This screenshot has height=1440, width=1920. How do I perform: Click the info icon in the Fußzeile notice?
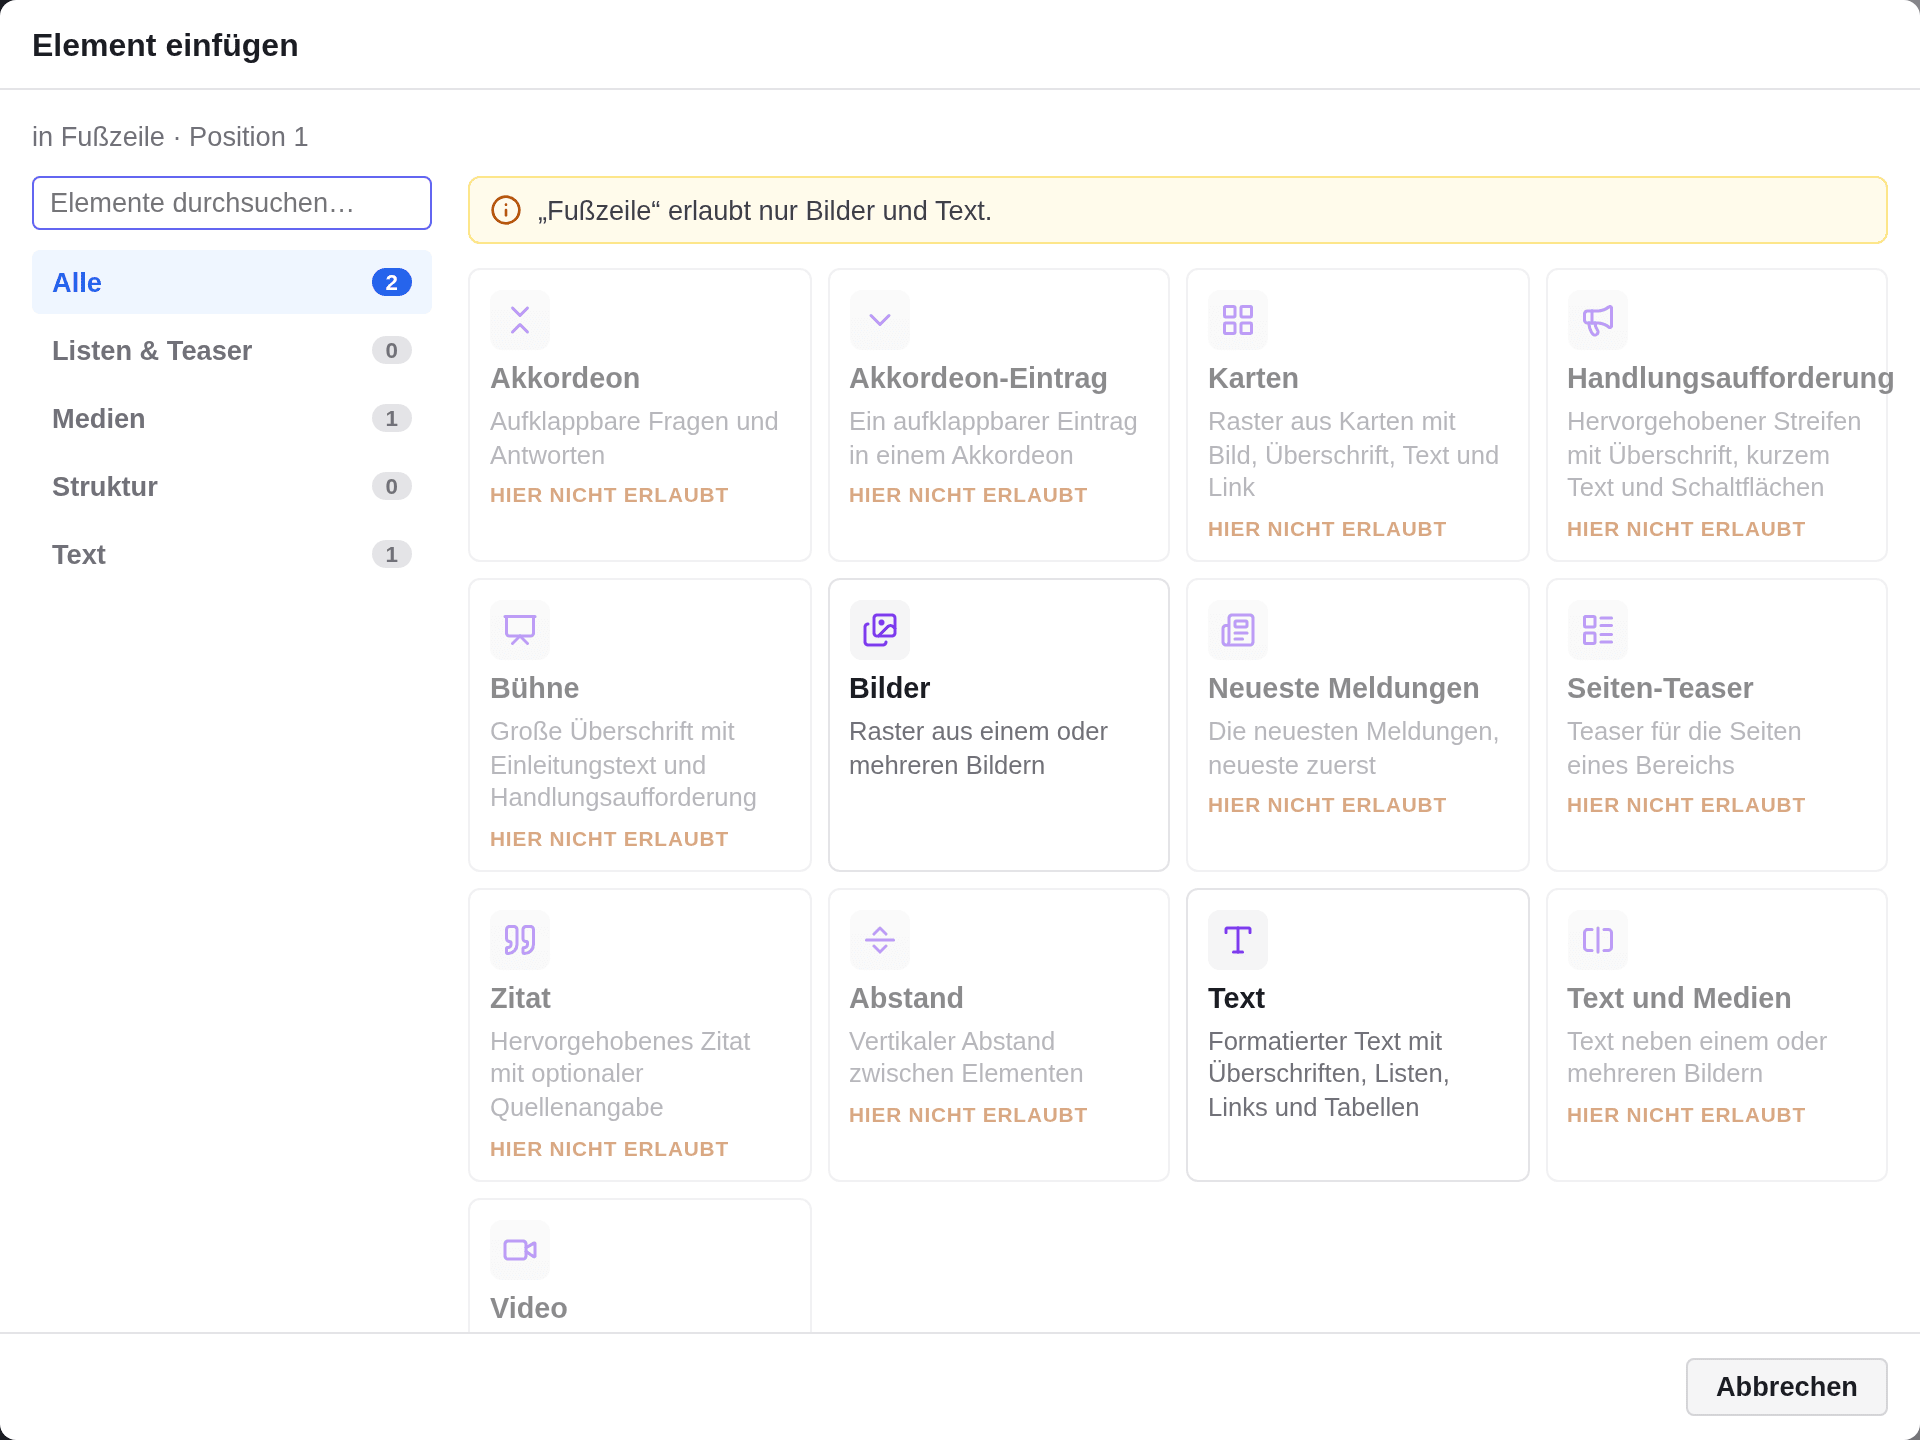coord(506,210)
